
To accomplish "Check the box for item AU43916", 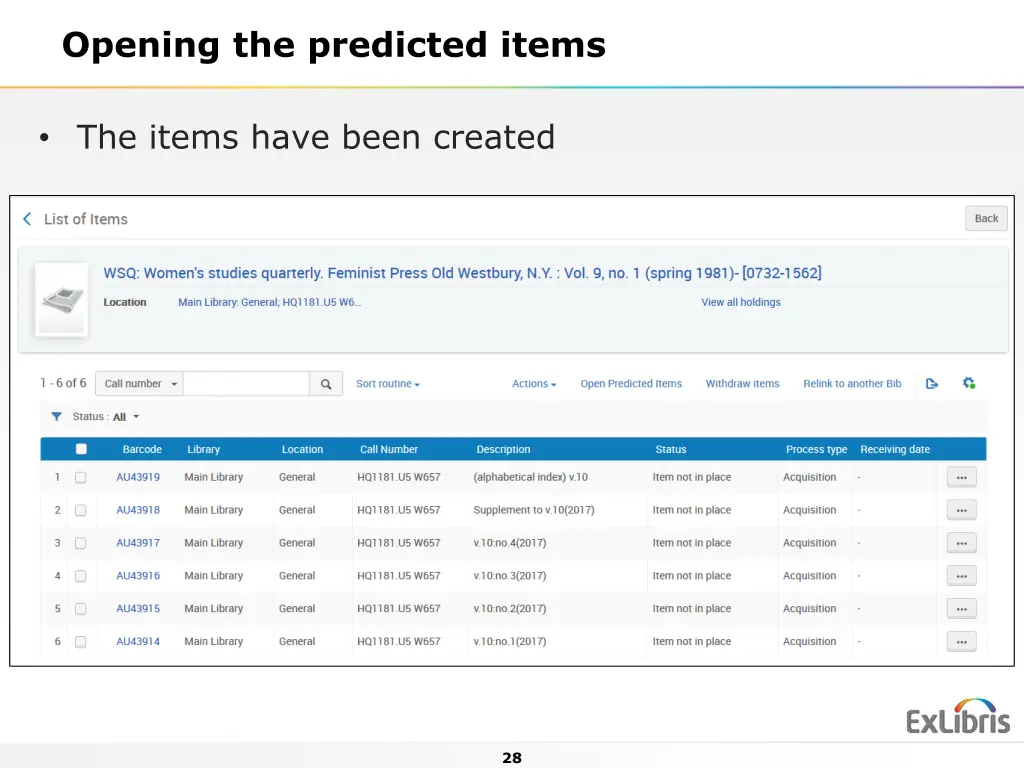I will [80, 576].
